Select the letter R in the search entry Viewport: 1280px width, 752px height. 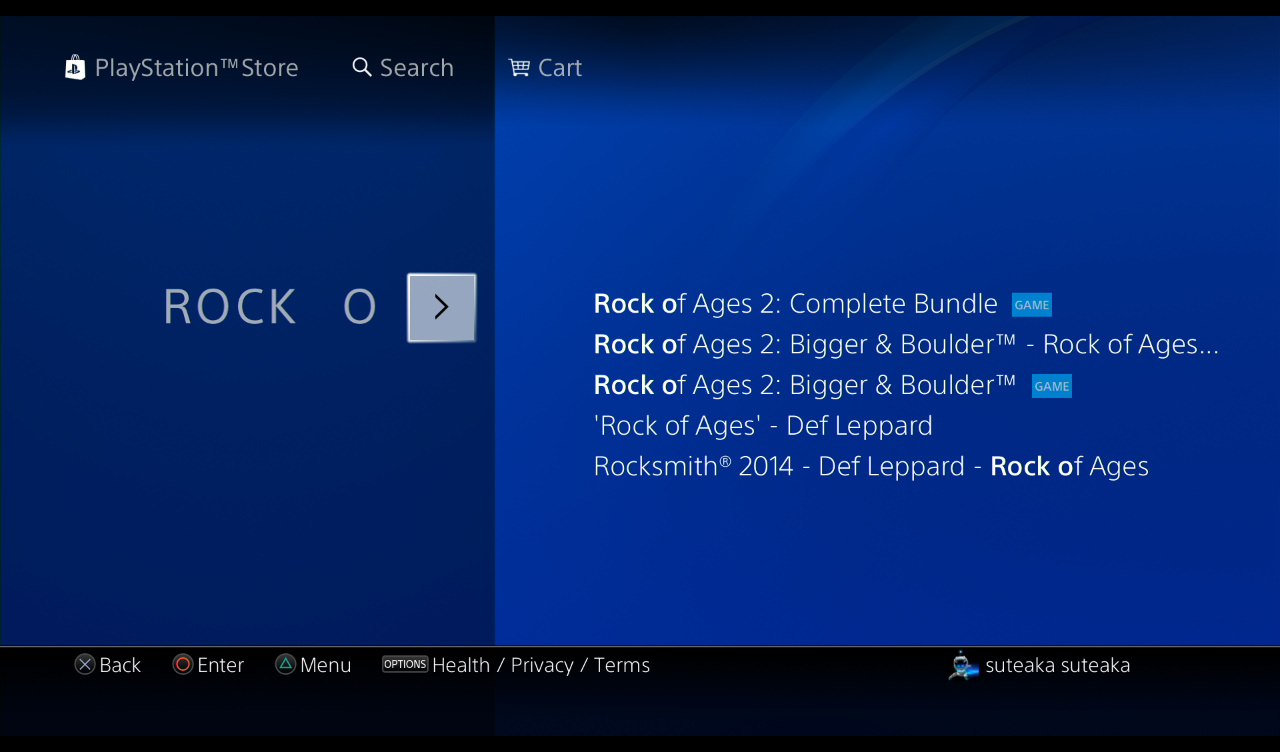tap(176, 307)
